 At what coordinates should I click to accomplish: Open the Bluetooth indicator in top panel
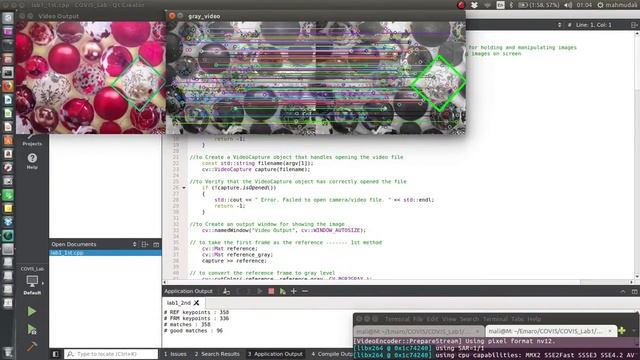tap(511, 5)
